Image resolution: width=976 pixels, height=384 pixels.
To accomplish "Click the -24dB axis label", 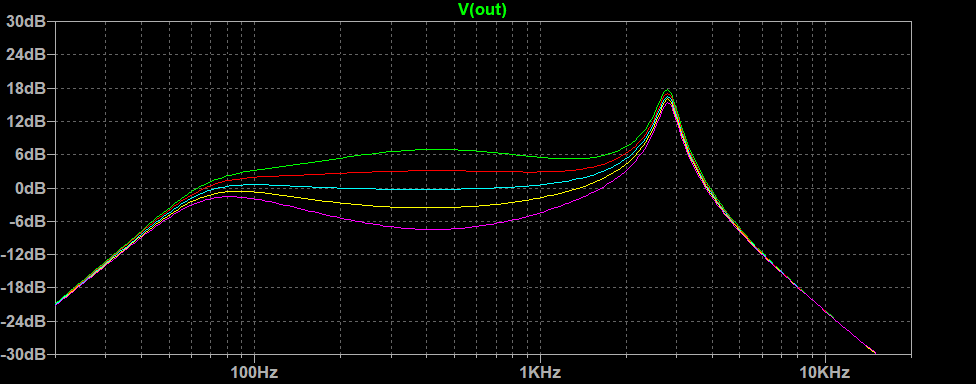I will coord(24,321).
